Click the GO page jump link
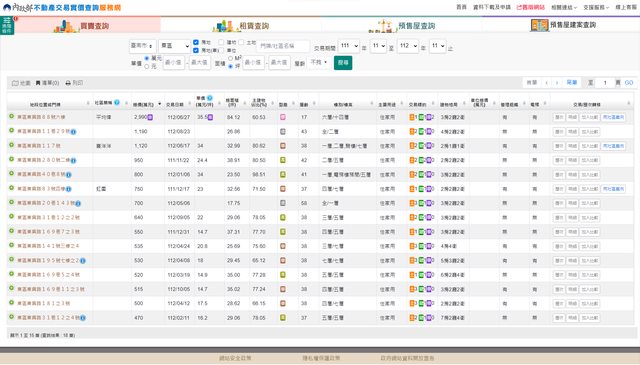The image size is (640, 365). click(629, 82)
